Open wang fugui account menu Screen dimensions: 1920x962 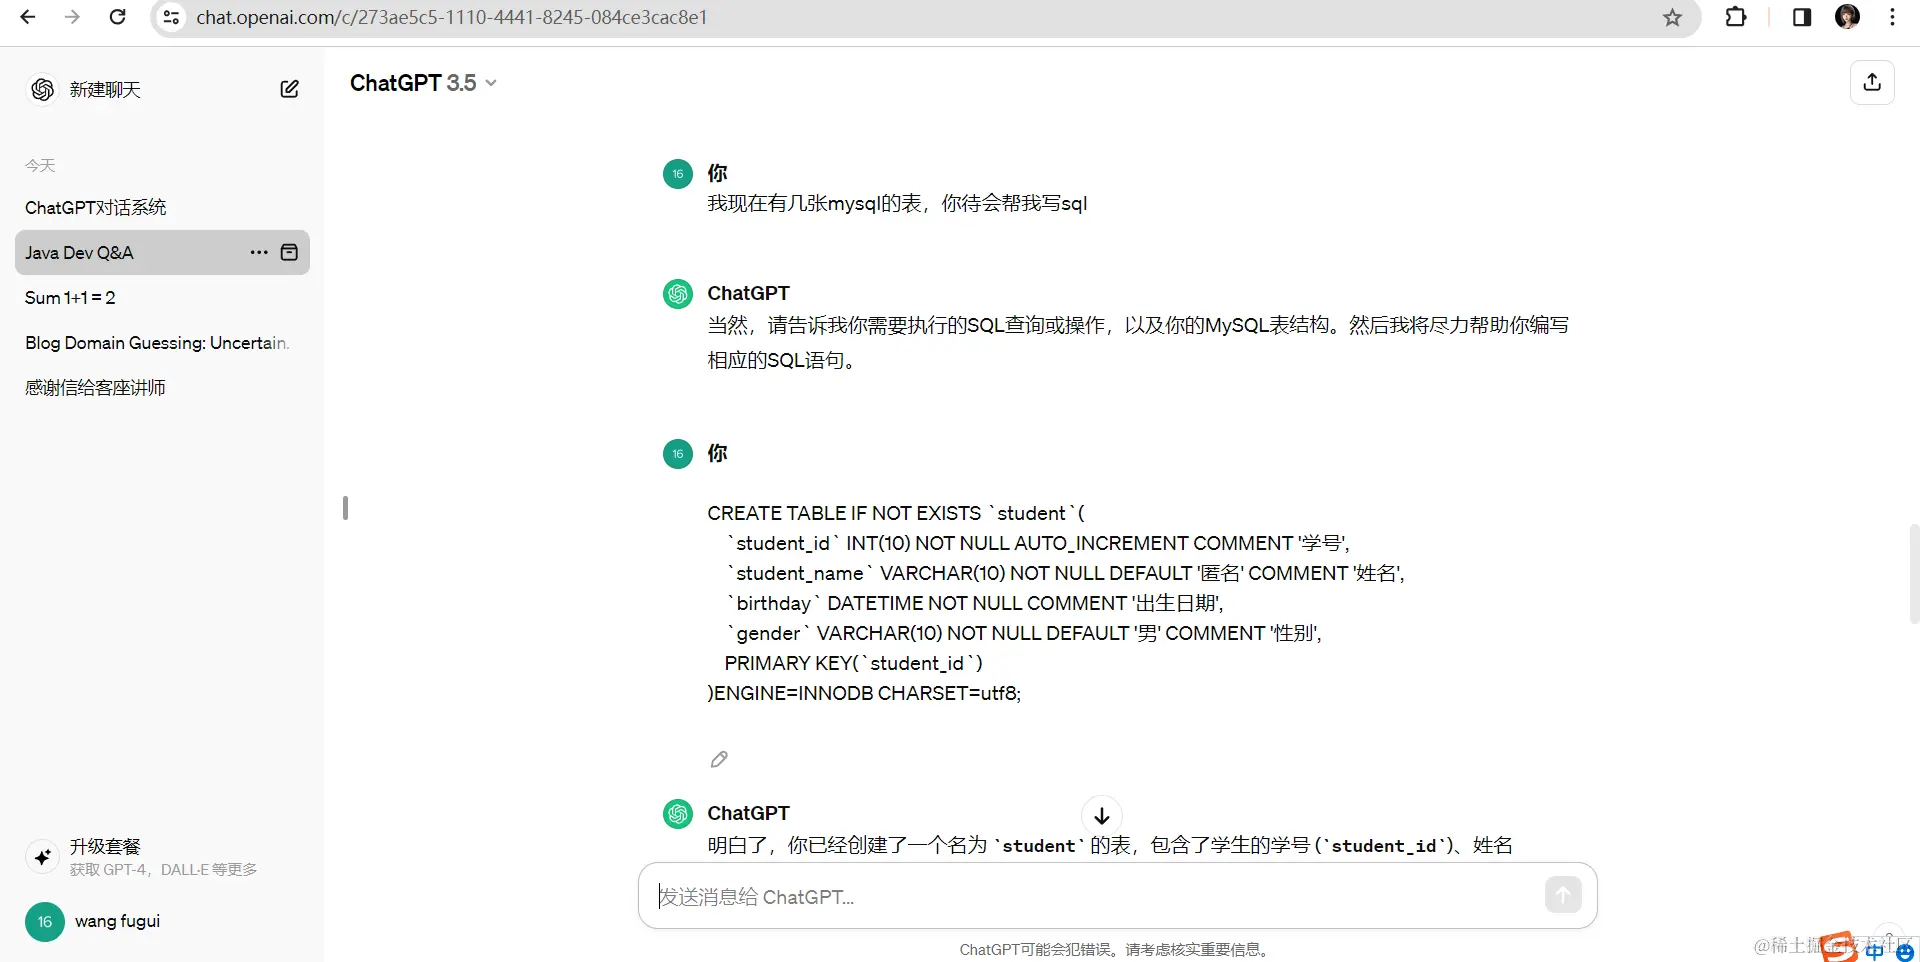[x=162, y=921]
